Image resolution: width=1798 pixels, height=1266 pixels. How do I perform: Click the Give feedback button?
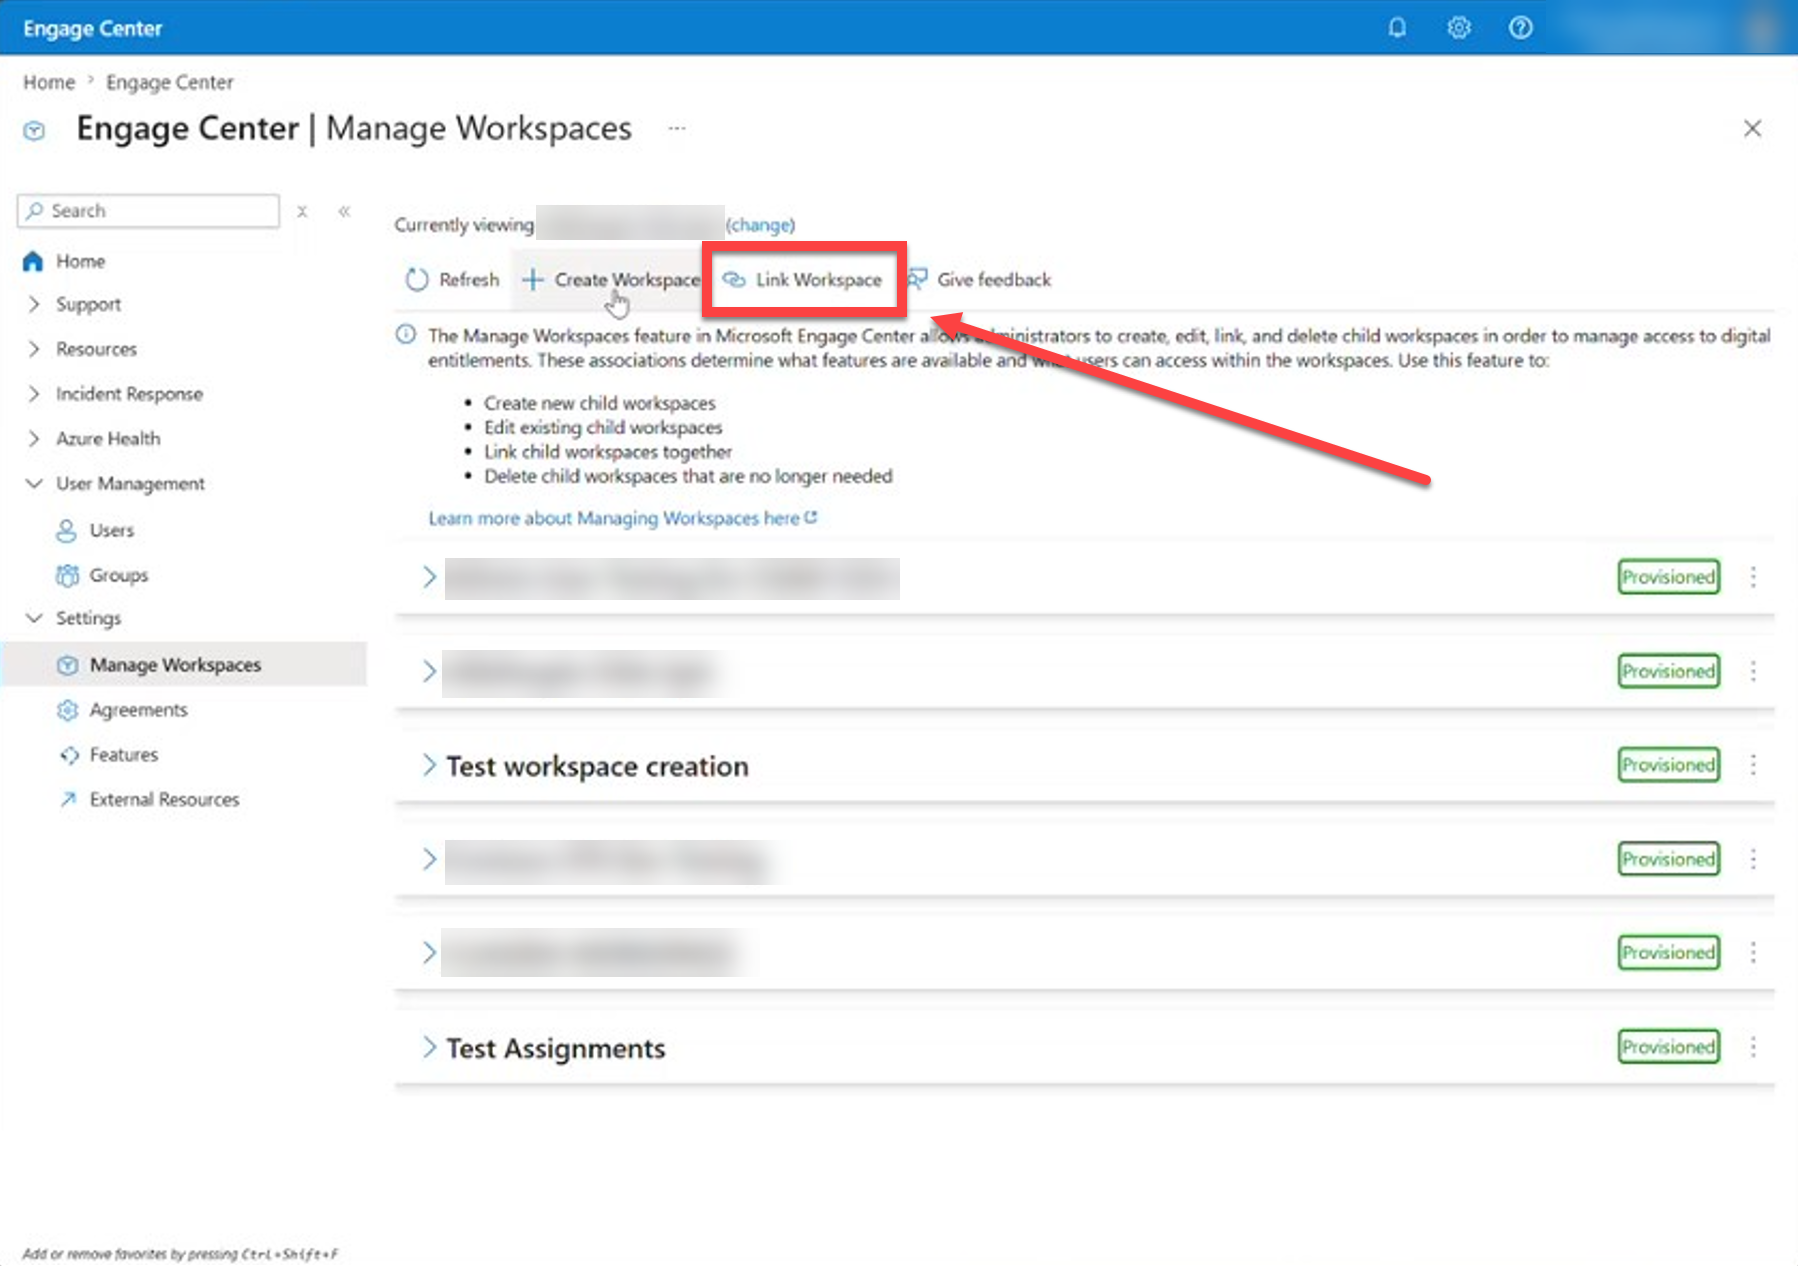980,280
